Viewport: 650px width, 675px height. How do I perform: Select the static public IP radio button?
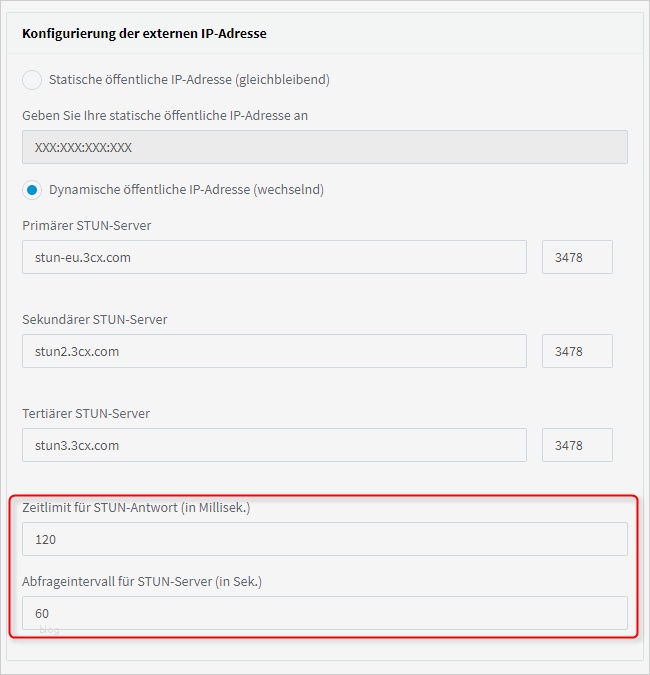click(x=32, y=79)
